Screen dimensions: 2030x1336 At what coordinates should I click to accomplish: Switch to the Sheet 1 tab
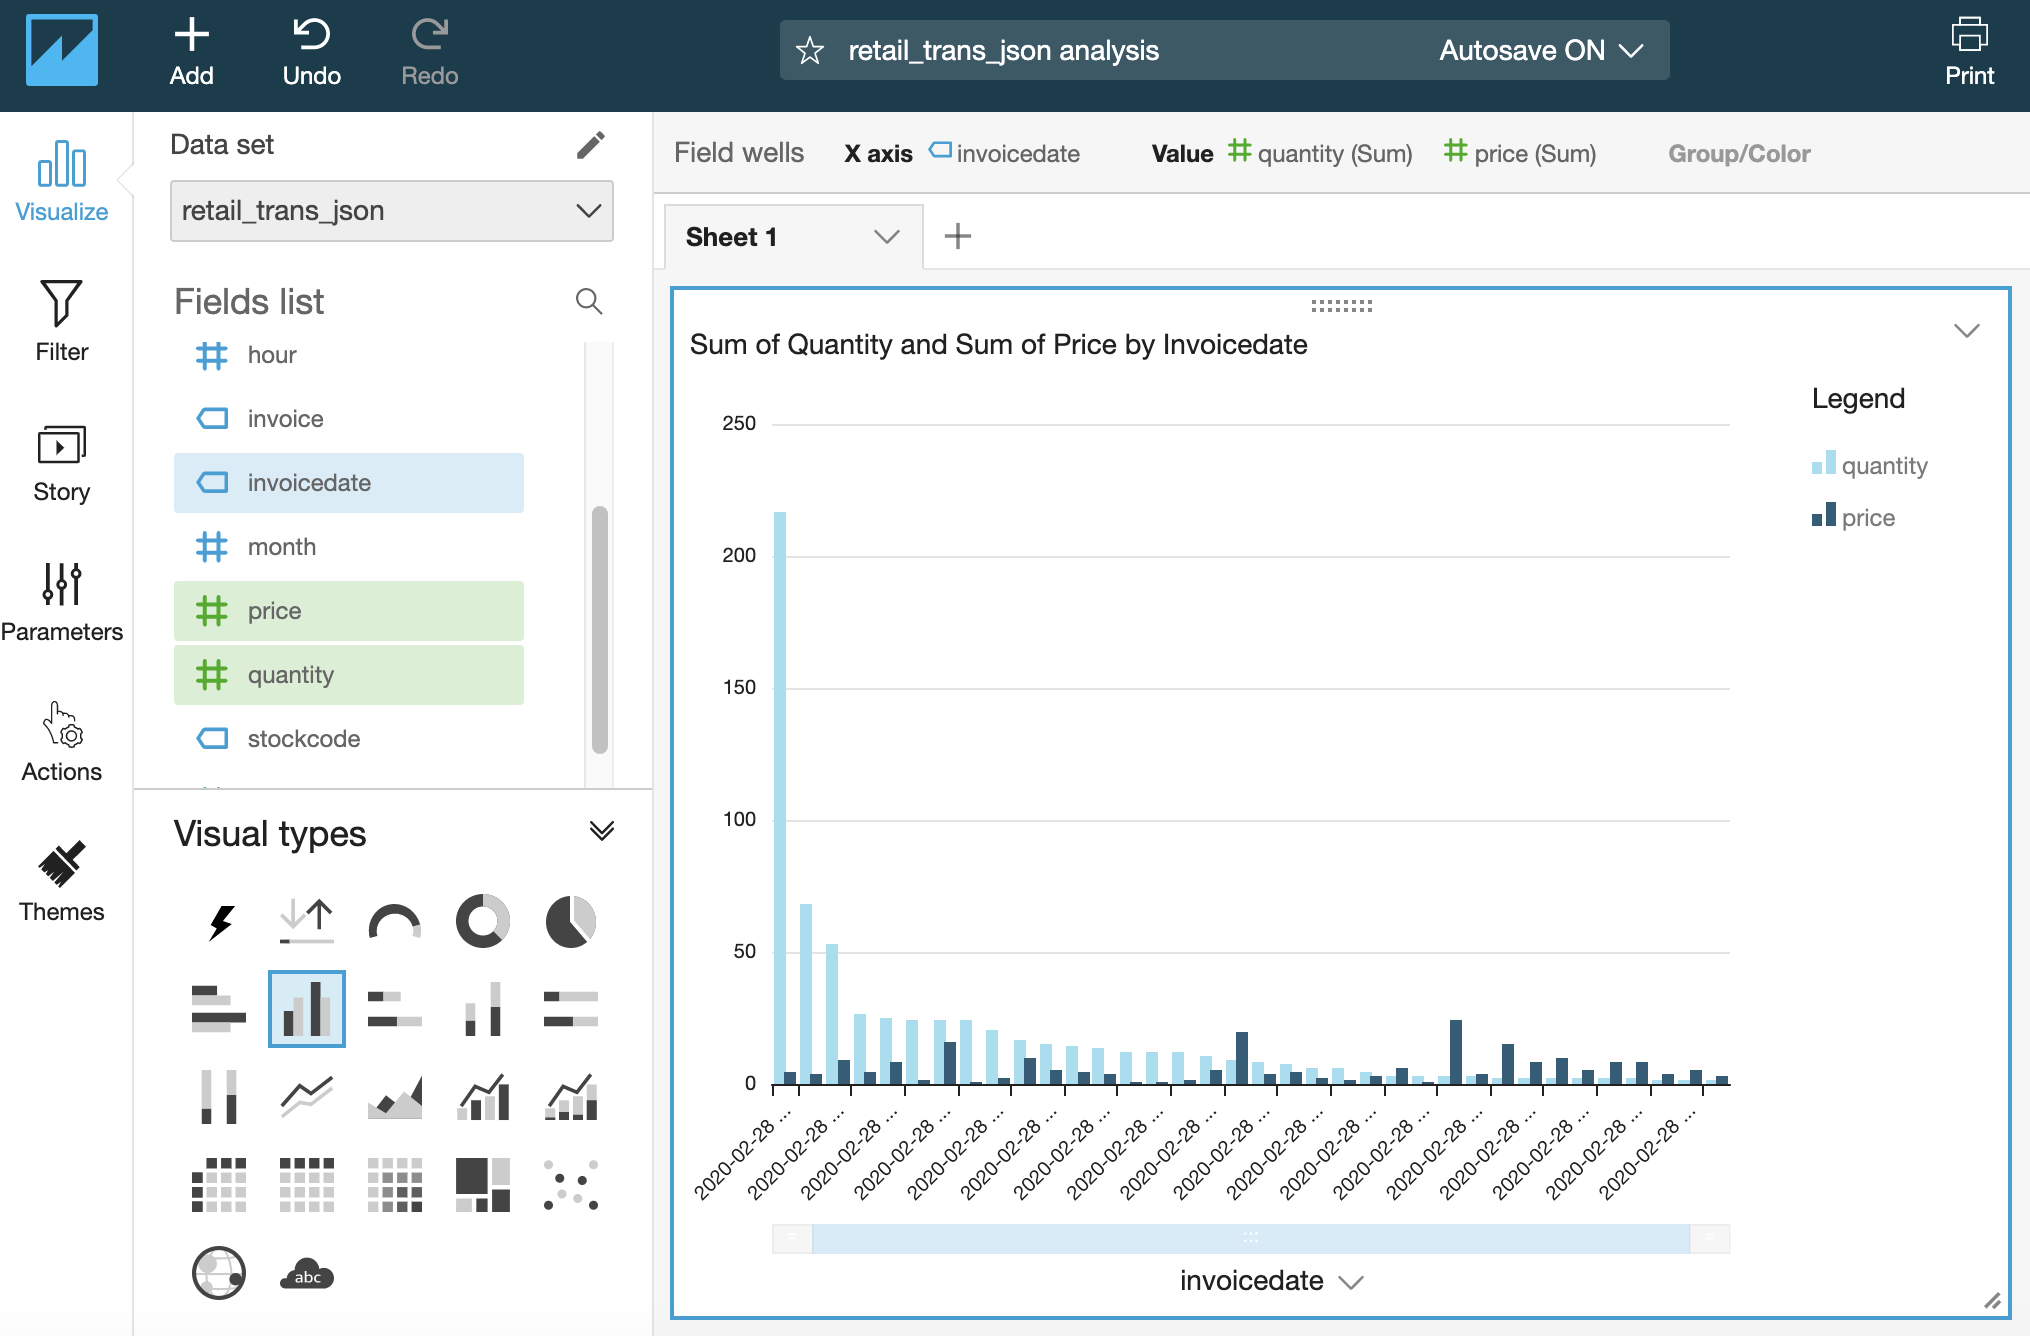(732, 238)
